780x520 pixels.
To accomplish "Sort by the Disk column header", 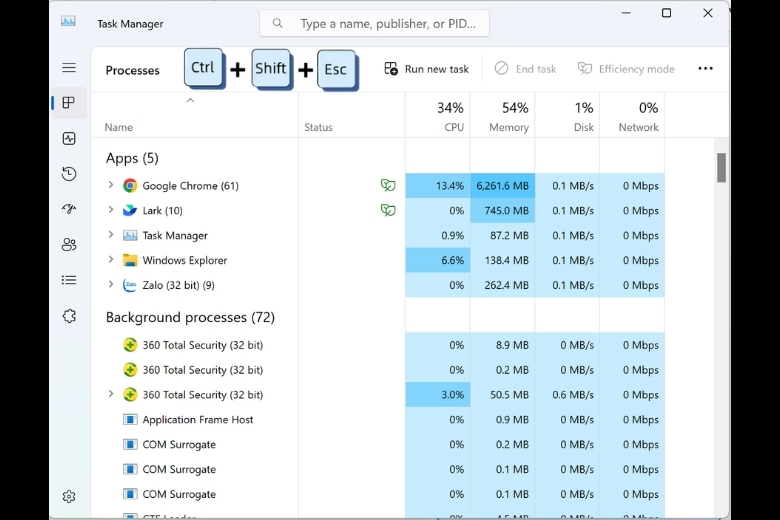I will [567, 116].
